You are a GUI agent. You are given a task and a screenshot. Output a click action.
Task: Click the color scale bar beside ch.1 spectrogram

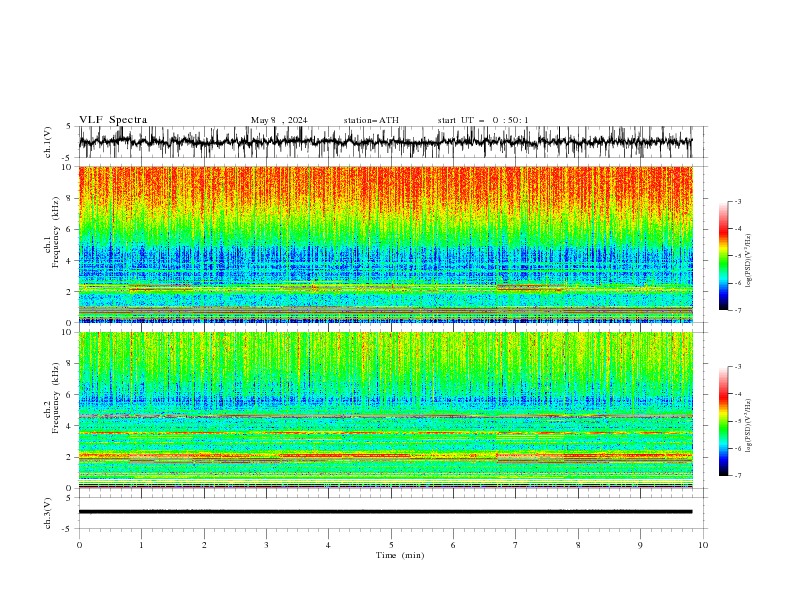pos(723,256)
